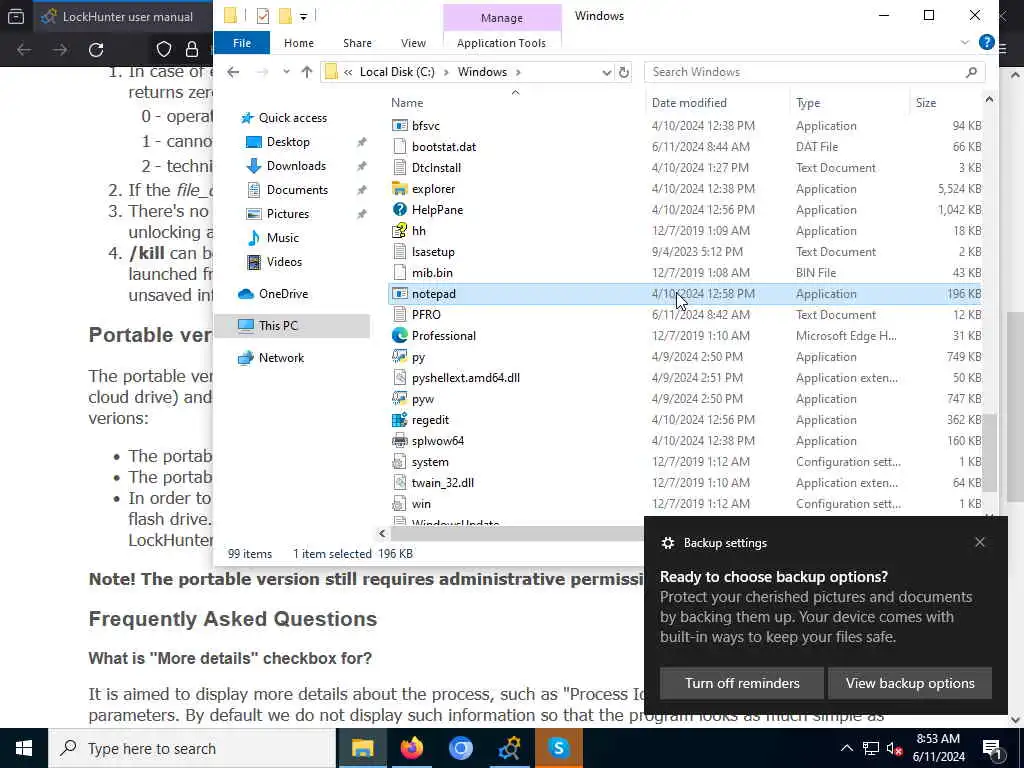Open the recent locations dropdown arrow
The height and width of the screenshot is (768, 1024).
pyautogui.click(x=286, y=72)
